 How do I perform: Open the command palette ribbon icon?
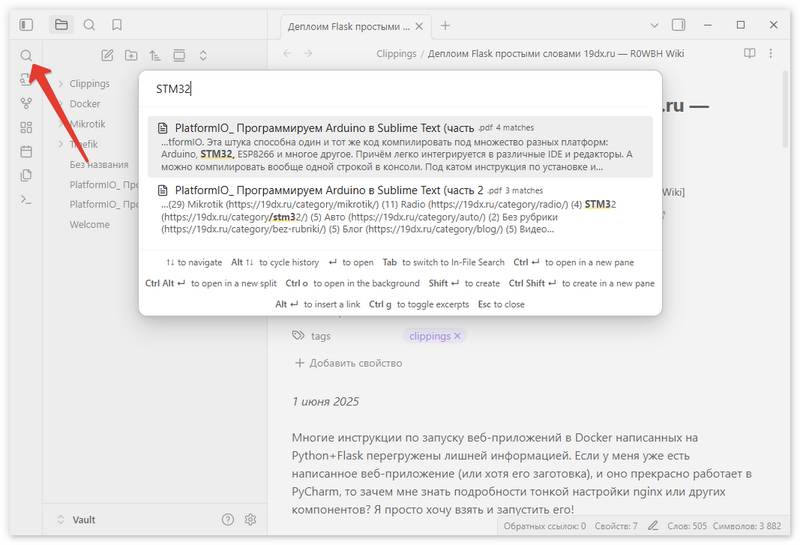pyautogui.click(x=26, y=200)
